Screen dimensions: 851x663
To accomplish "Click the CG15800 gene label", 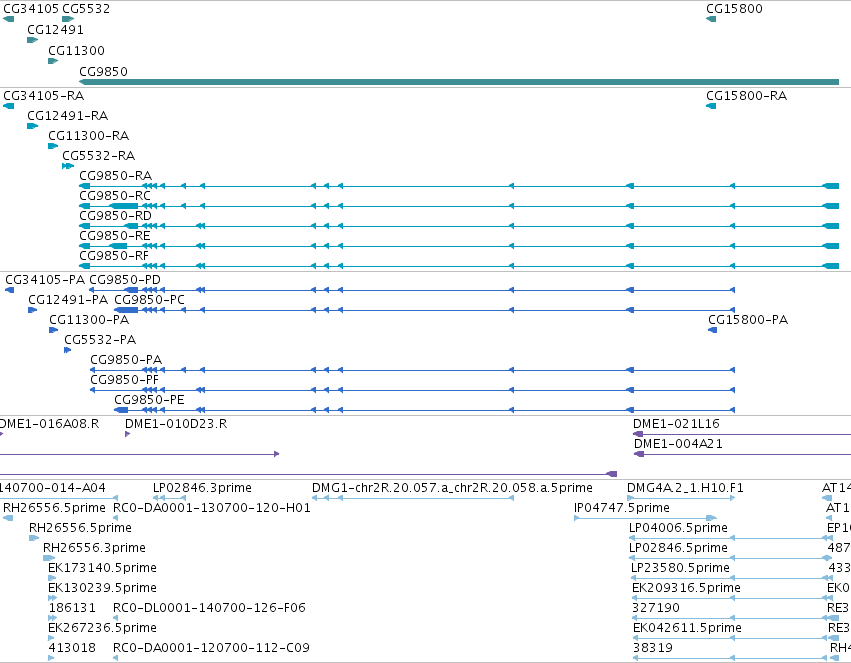I will 734,9.
